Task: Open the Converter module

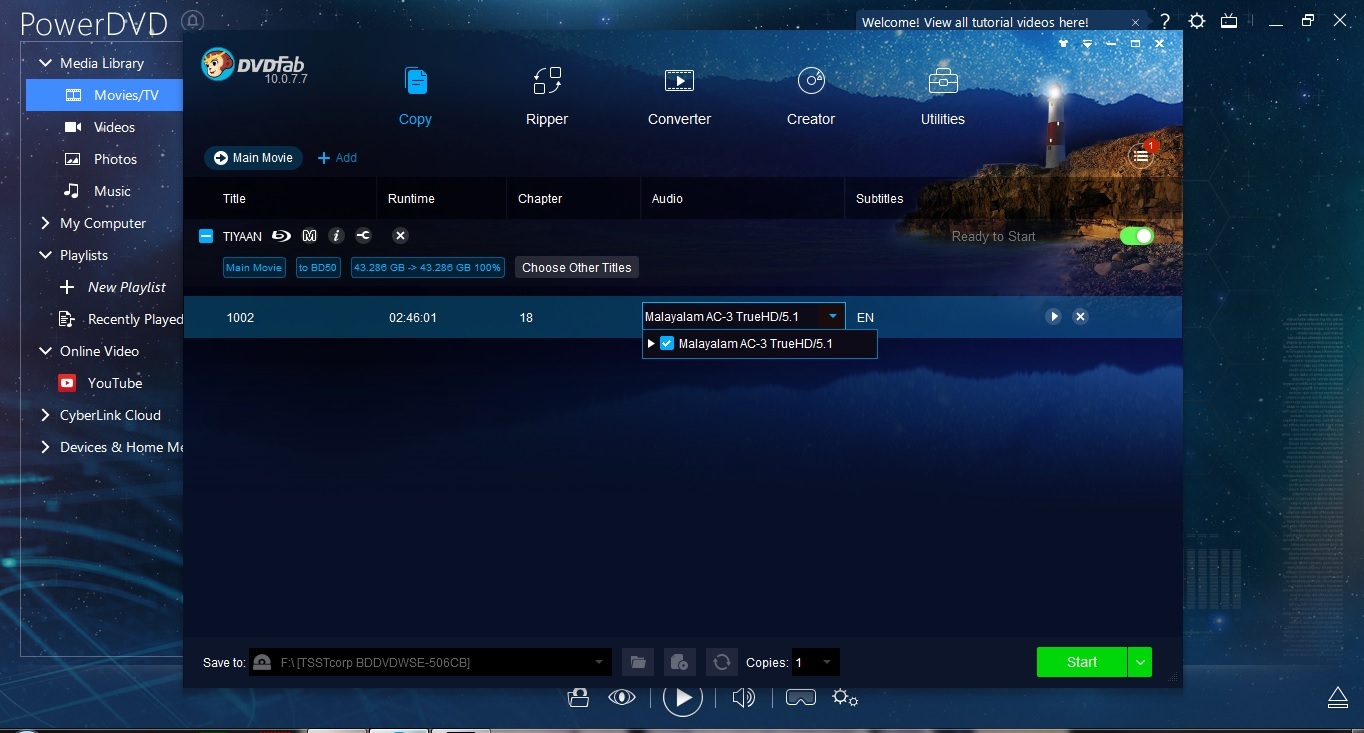Action: click(x=679, y=96)
